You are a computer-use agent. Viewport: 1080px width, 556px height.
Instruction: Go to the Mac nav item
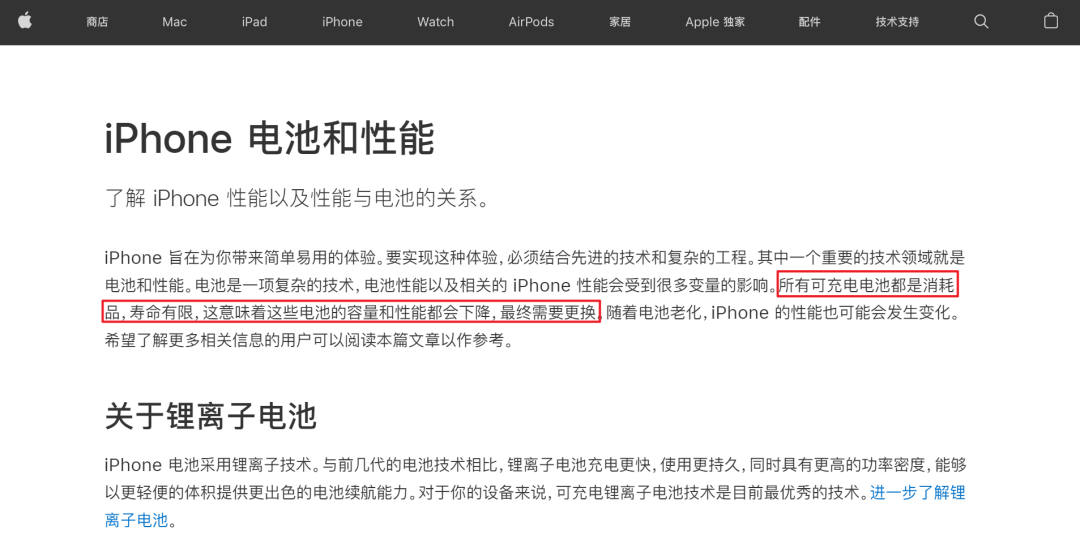174,22
